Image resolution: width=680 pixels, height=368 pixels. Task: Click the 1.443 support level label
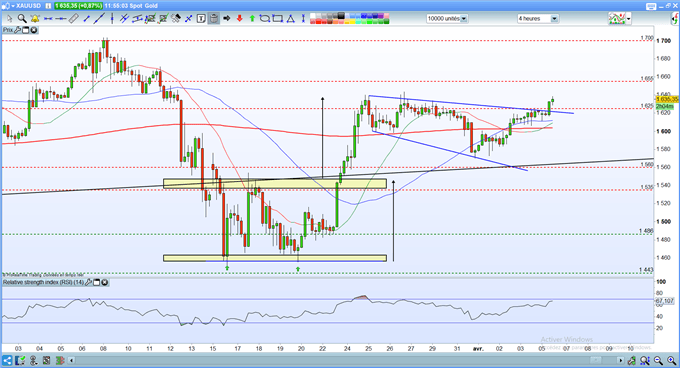646,270
